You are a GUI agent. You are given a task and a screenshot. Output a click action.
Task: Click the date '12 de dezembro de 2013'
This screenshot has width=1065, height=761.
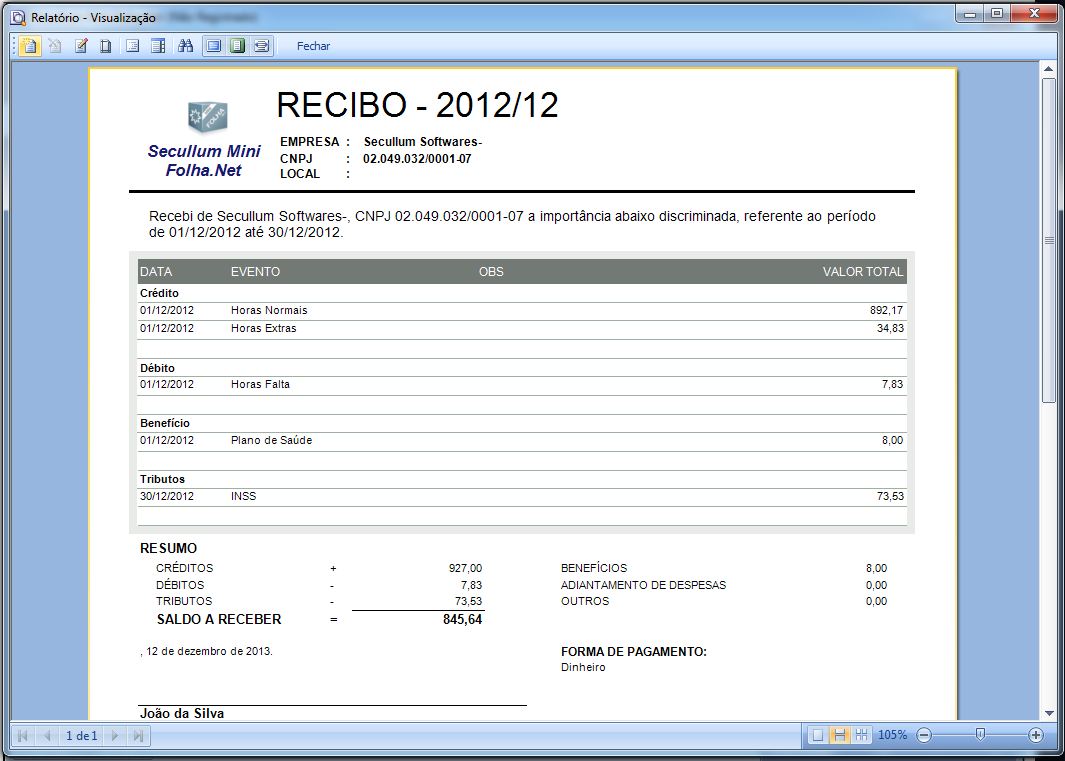tap(209, 651)
